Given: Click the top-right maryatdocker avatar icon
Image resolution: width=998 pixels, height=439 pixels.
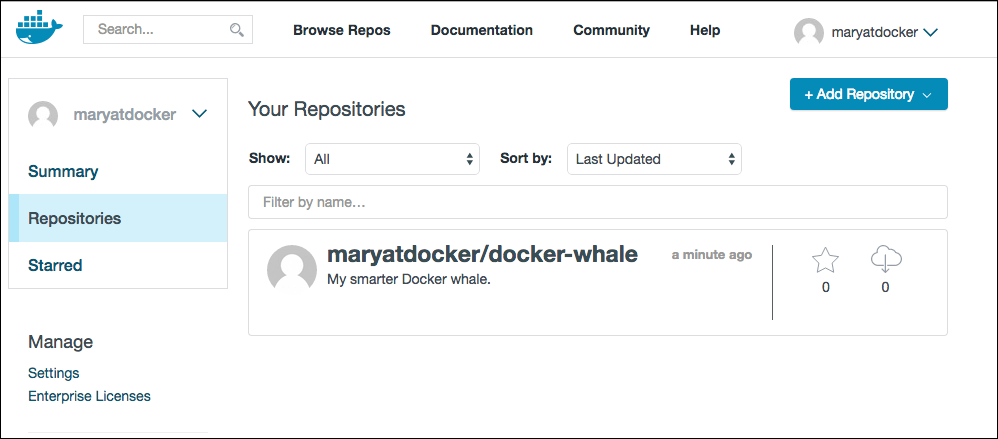Looking at the screenshot, I should tap(808, 32).
